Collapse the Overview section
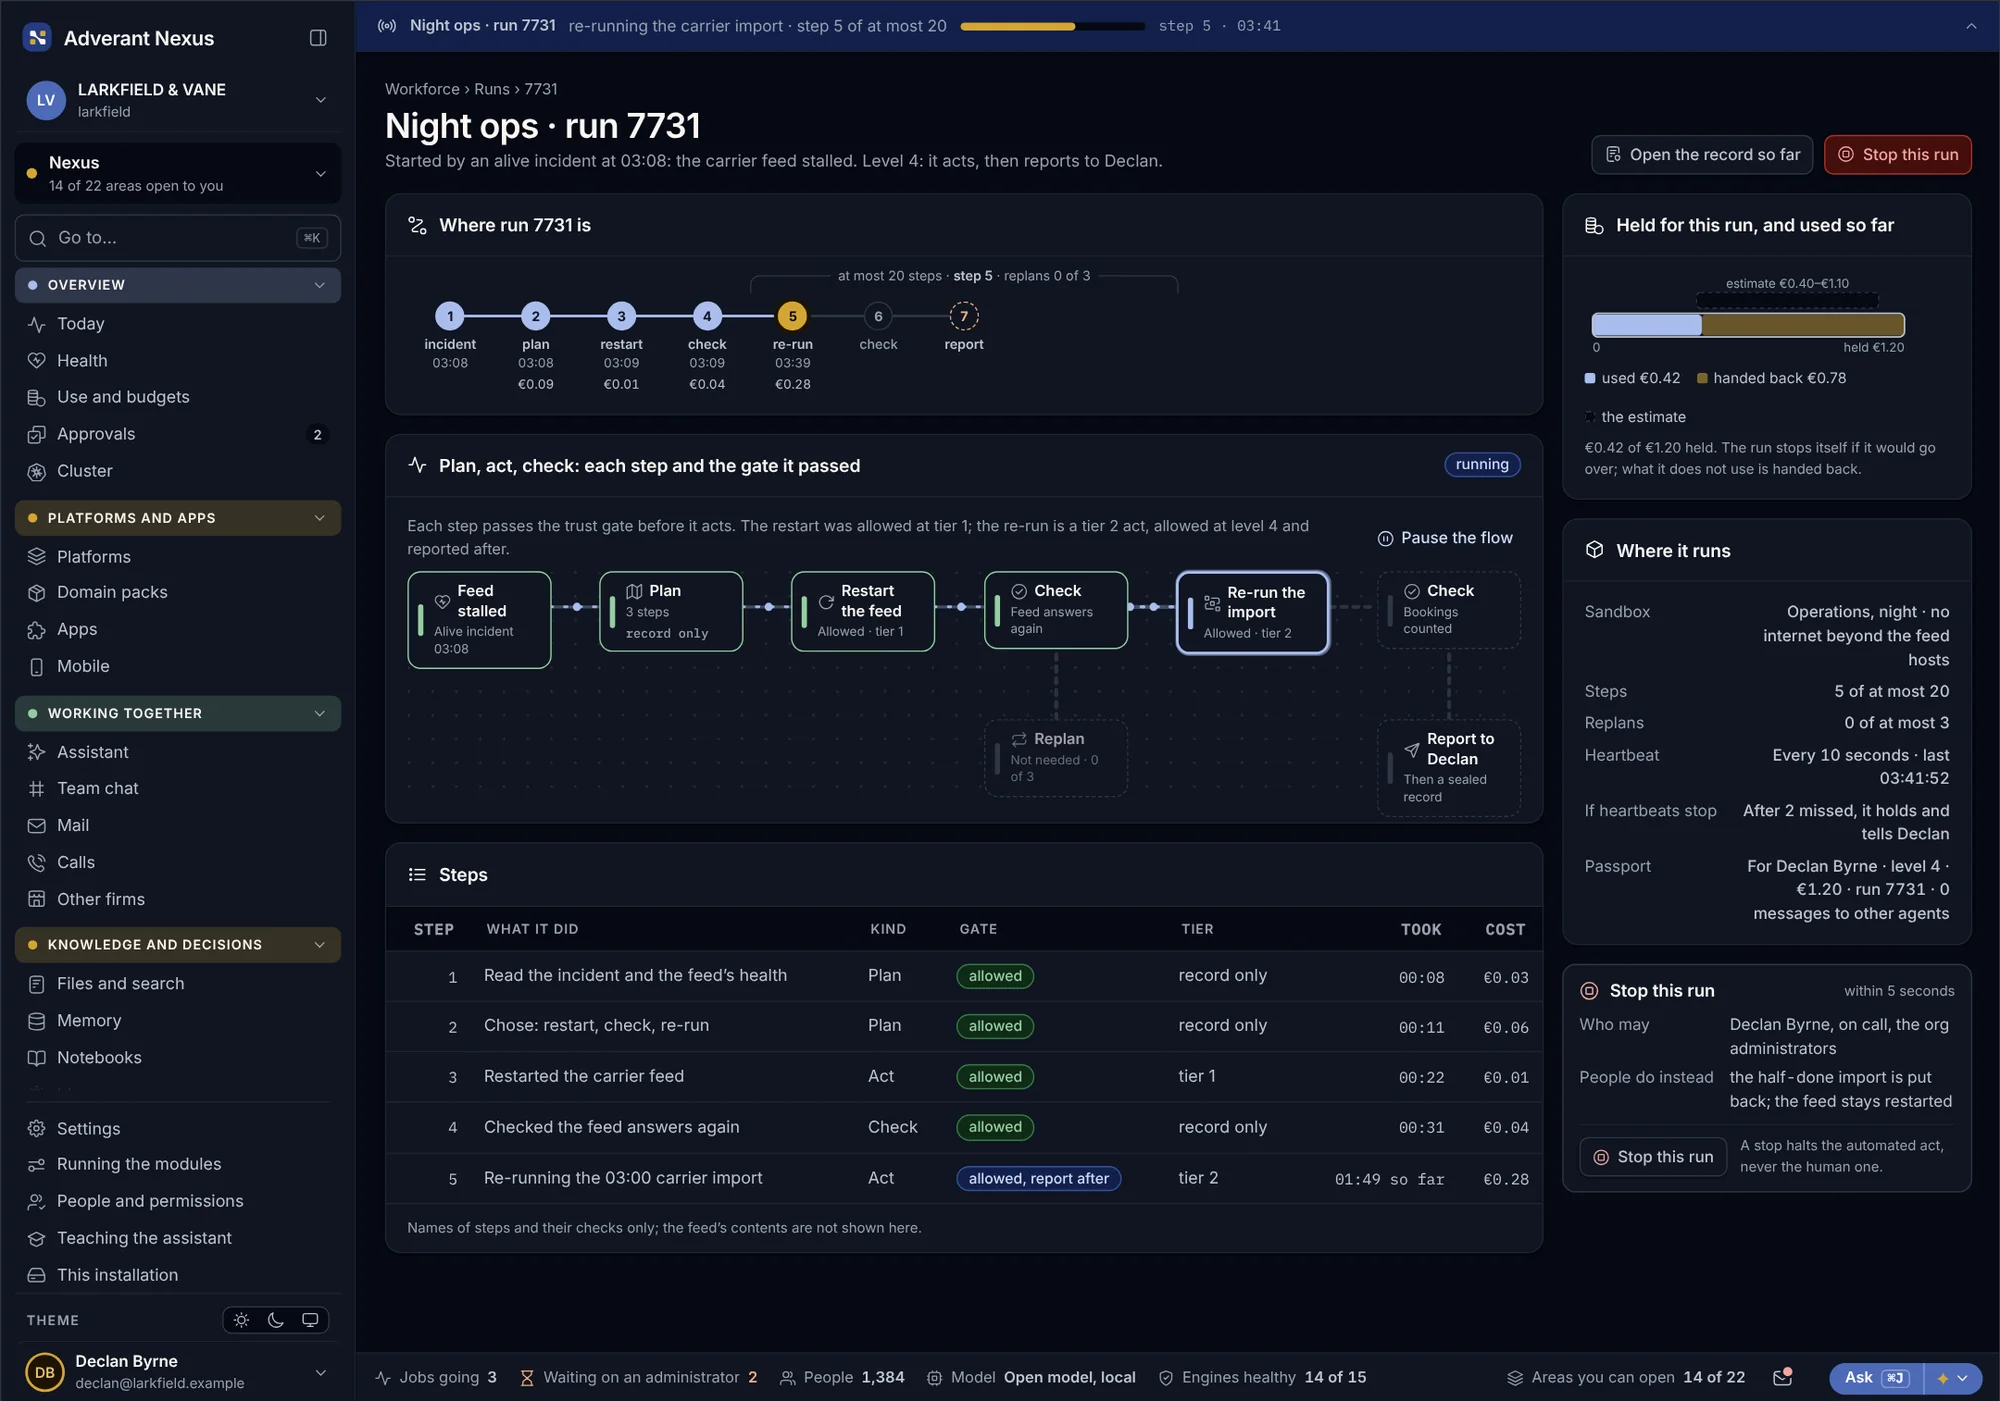This screenshot has height=1401, width=2000. coord(178,285)
